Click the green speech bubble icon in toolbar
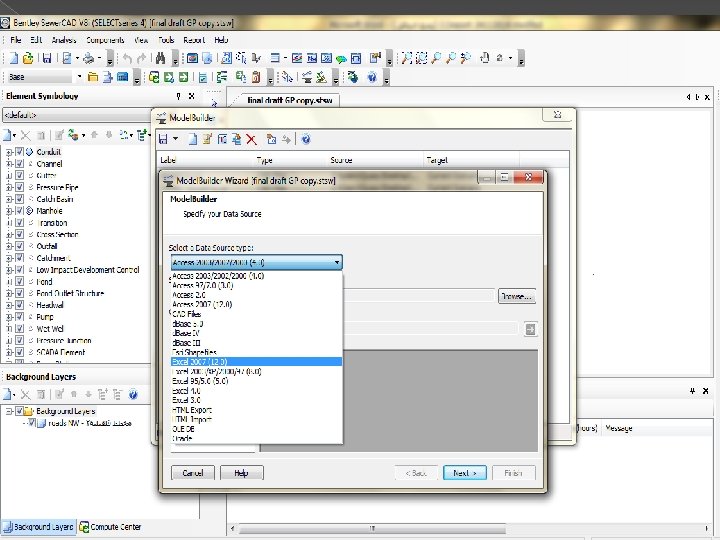 point(341,58)
